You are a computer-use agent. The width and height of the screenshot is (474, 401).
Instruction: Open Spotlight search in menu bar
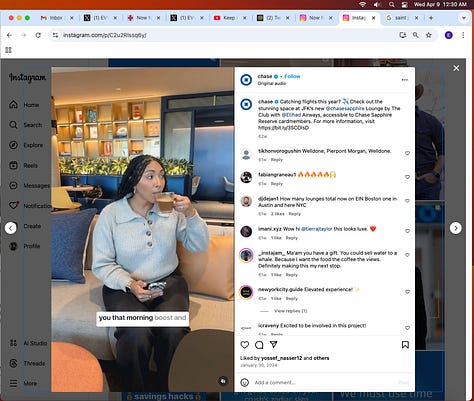(392, 4)
